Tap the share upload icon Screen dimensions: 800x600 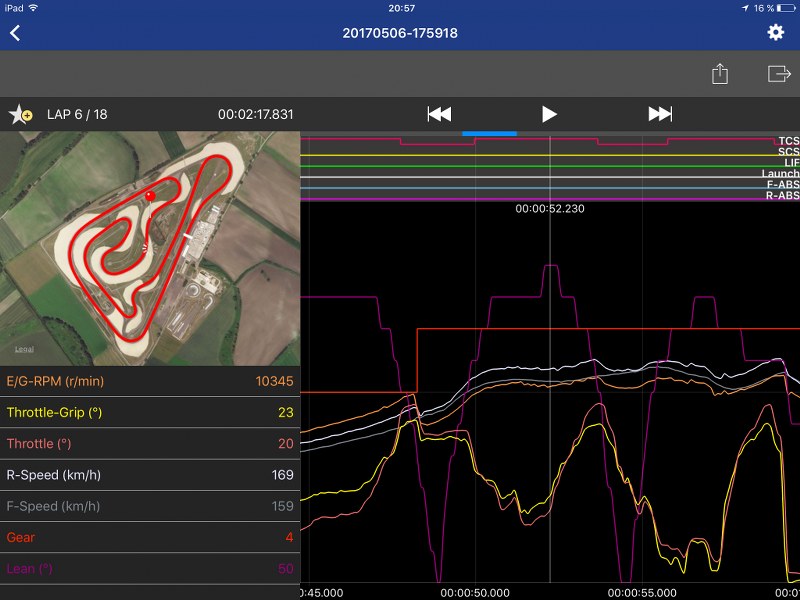point(719,74)
